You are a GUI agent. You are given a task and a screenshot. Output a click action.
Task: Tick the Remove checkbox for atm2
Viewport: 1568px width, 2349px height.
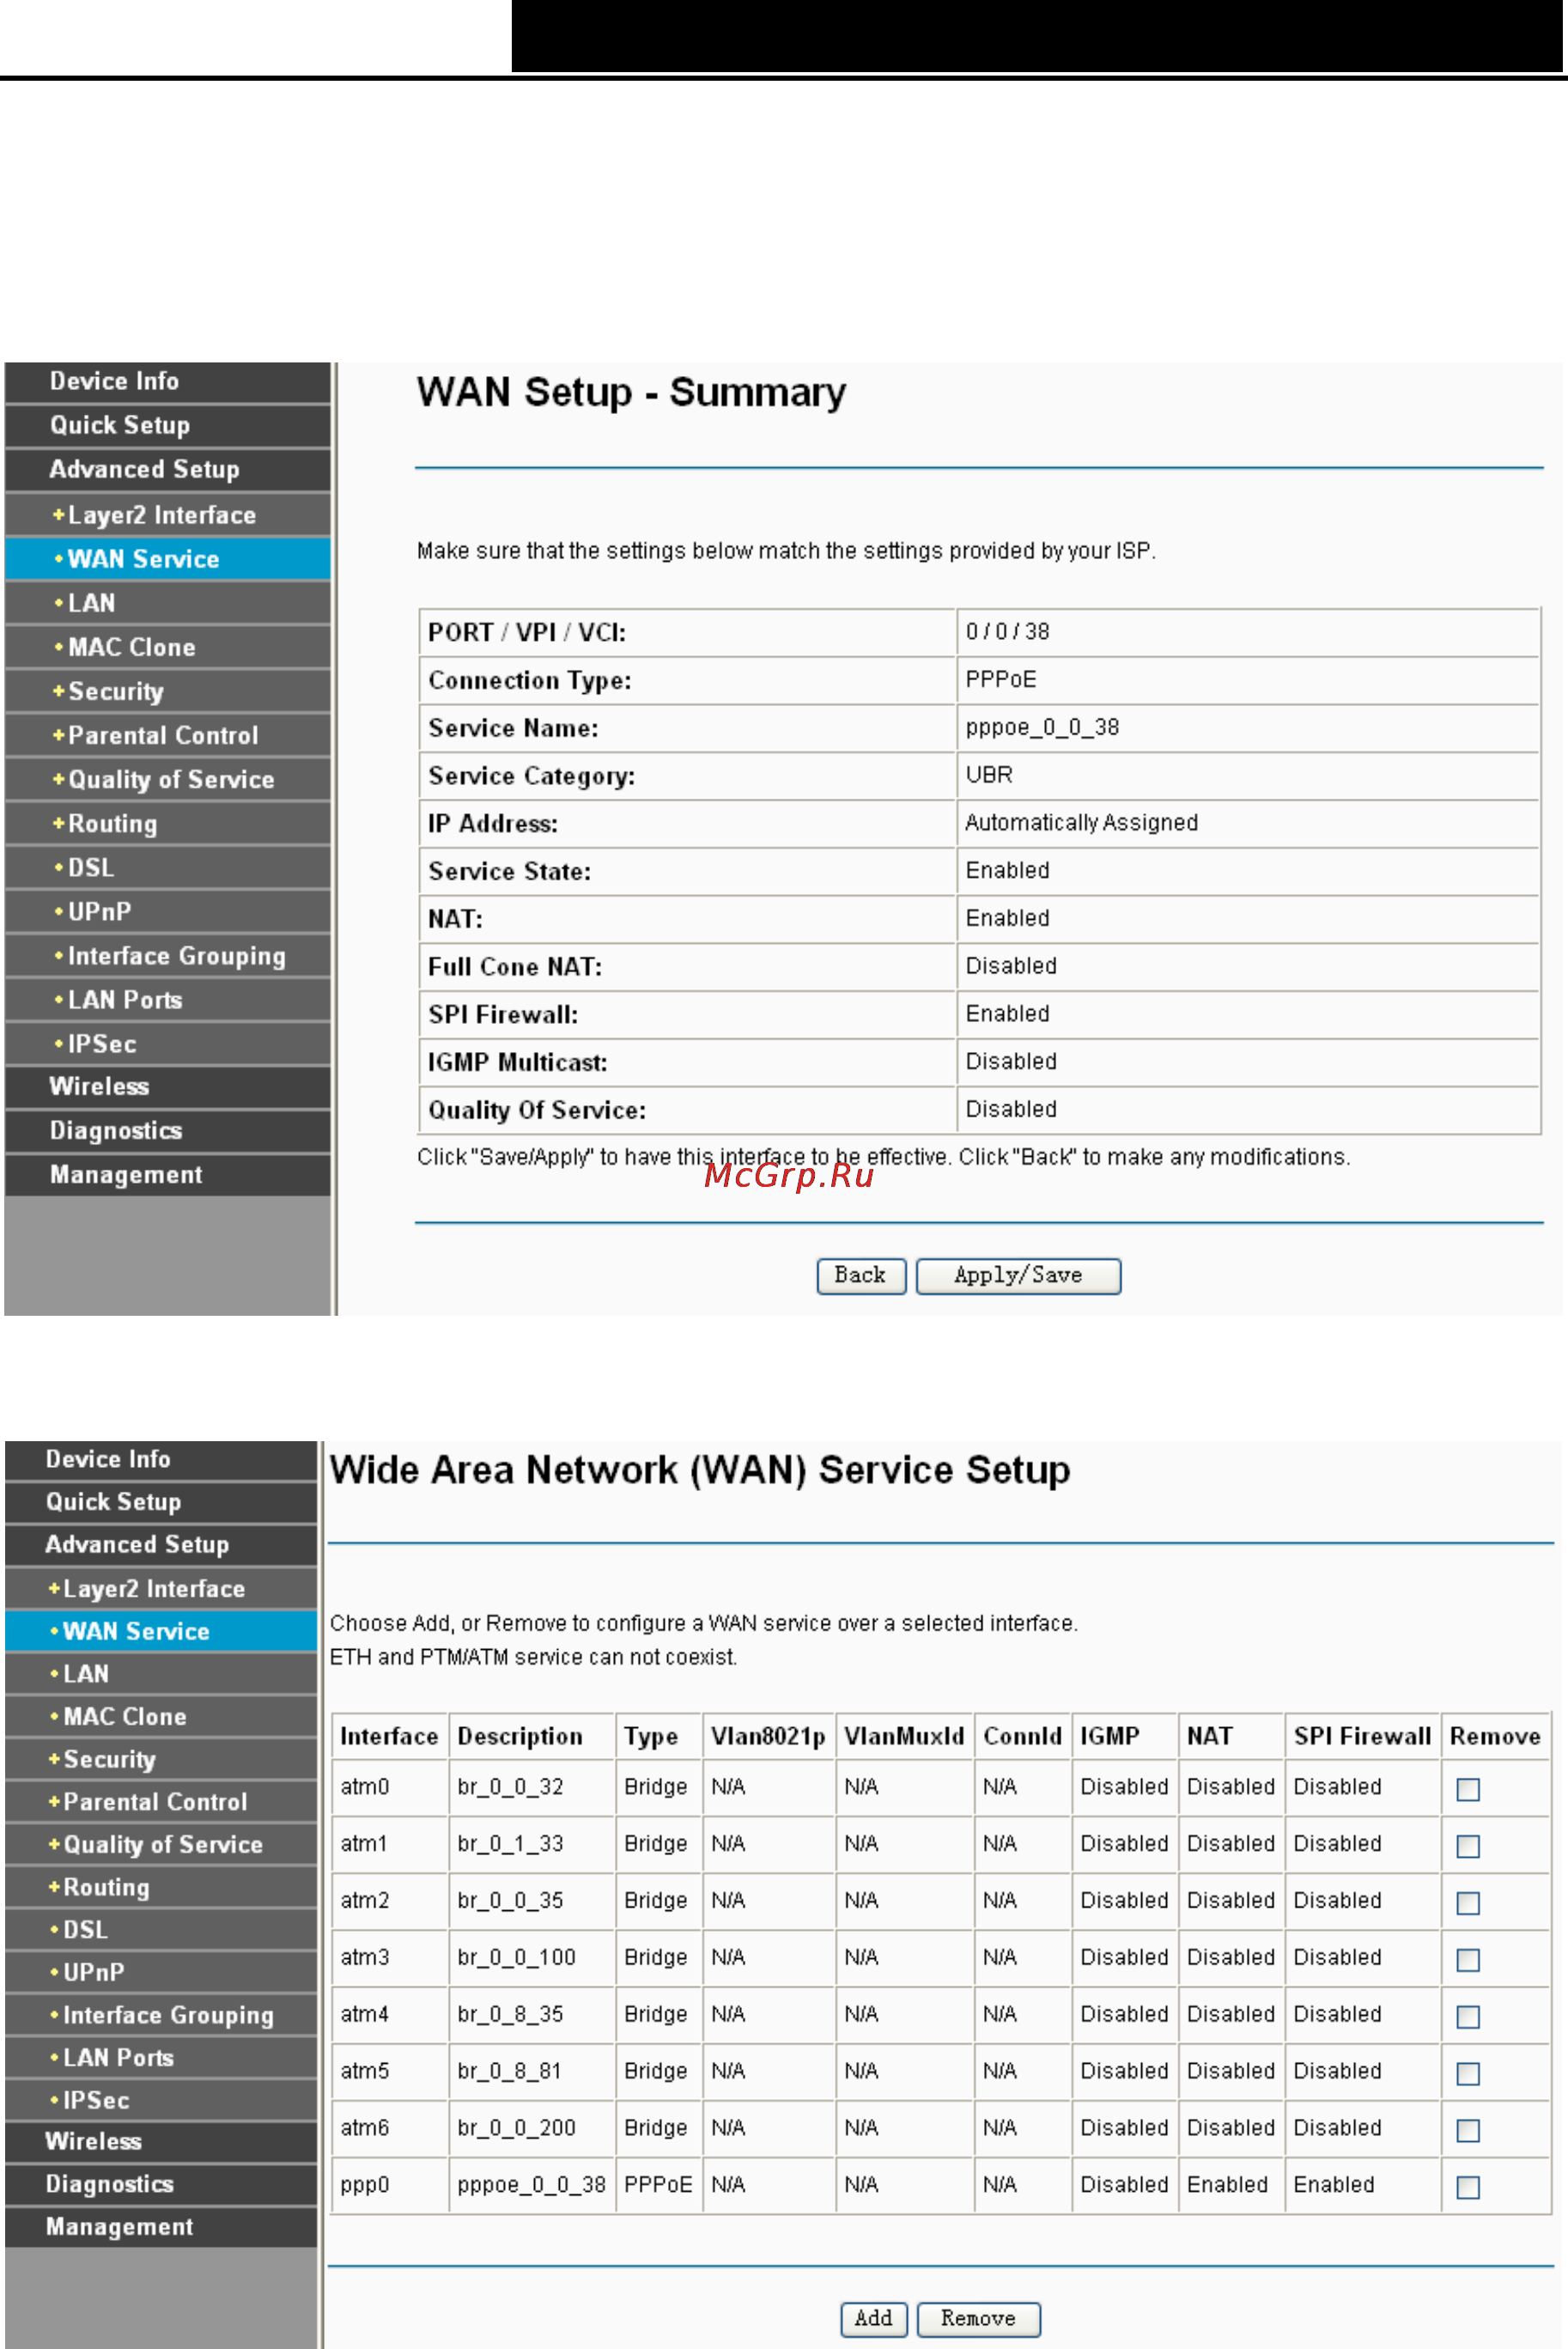coord(1467,1903)
